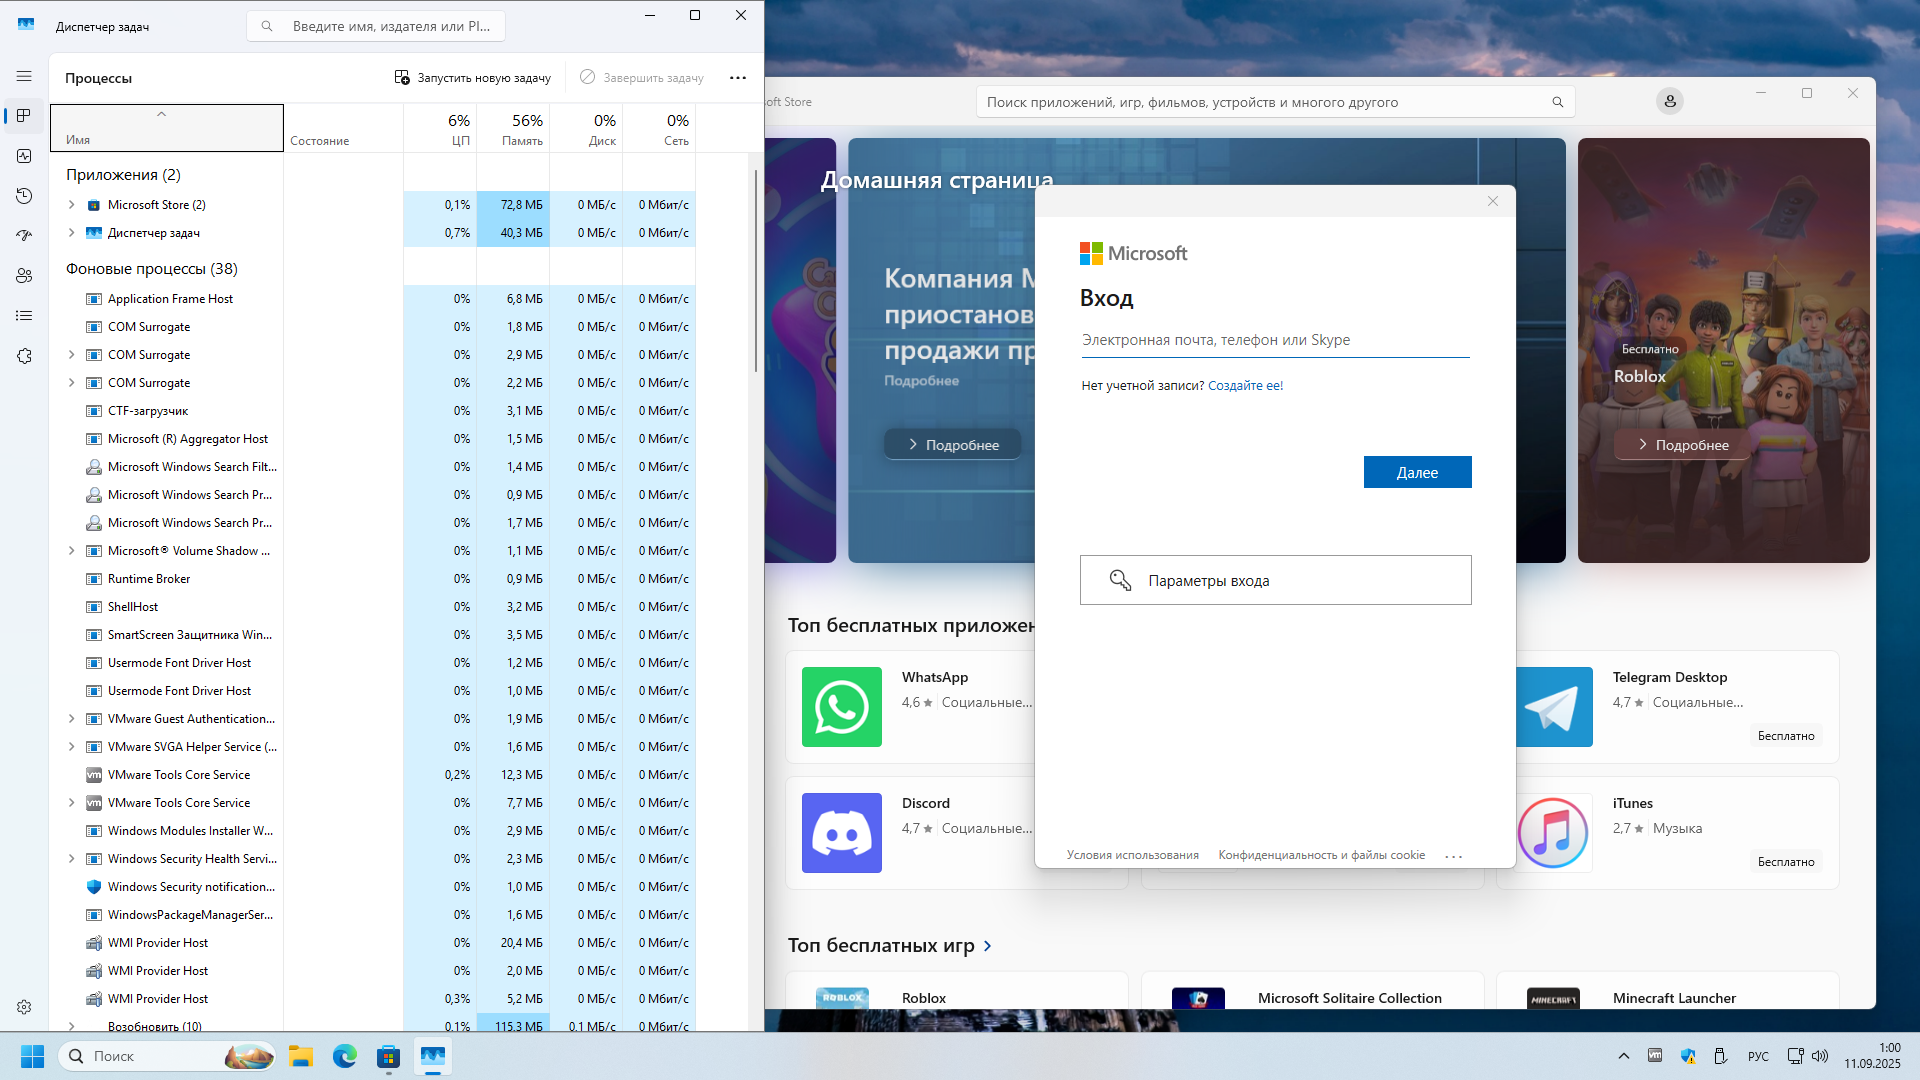Click Запустить новую задачу button
This screenshot has height=1080, width=1920.
(472, 78)
